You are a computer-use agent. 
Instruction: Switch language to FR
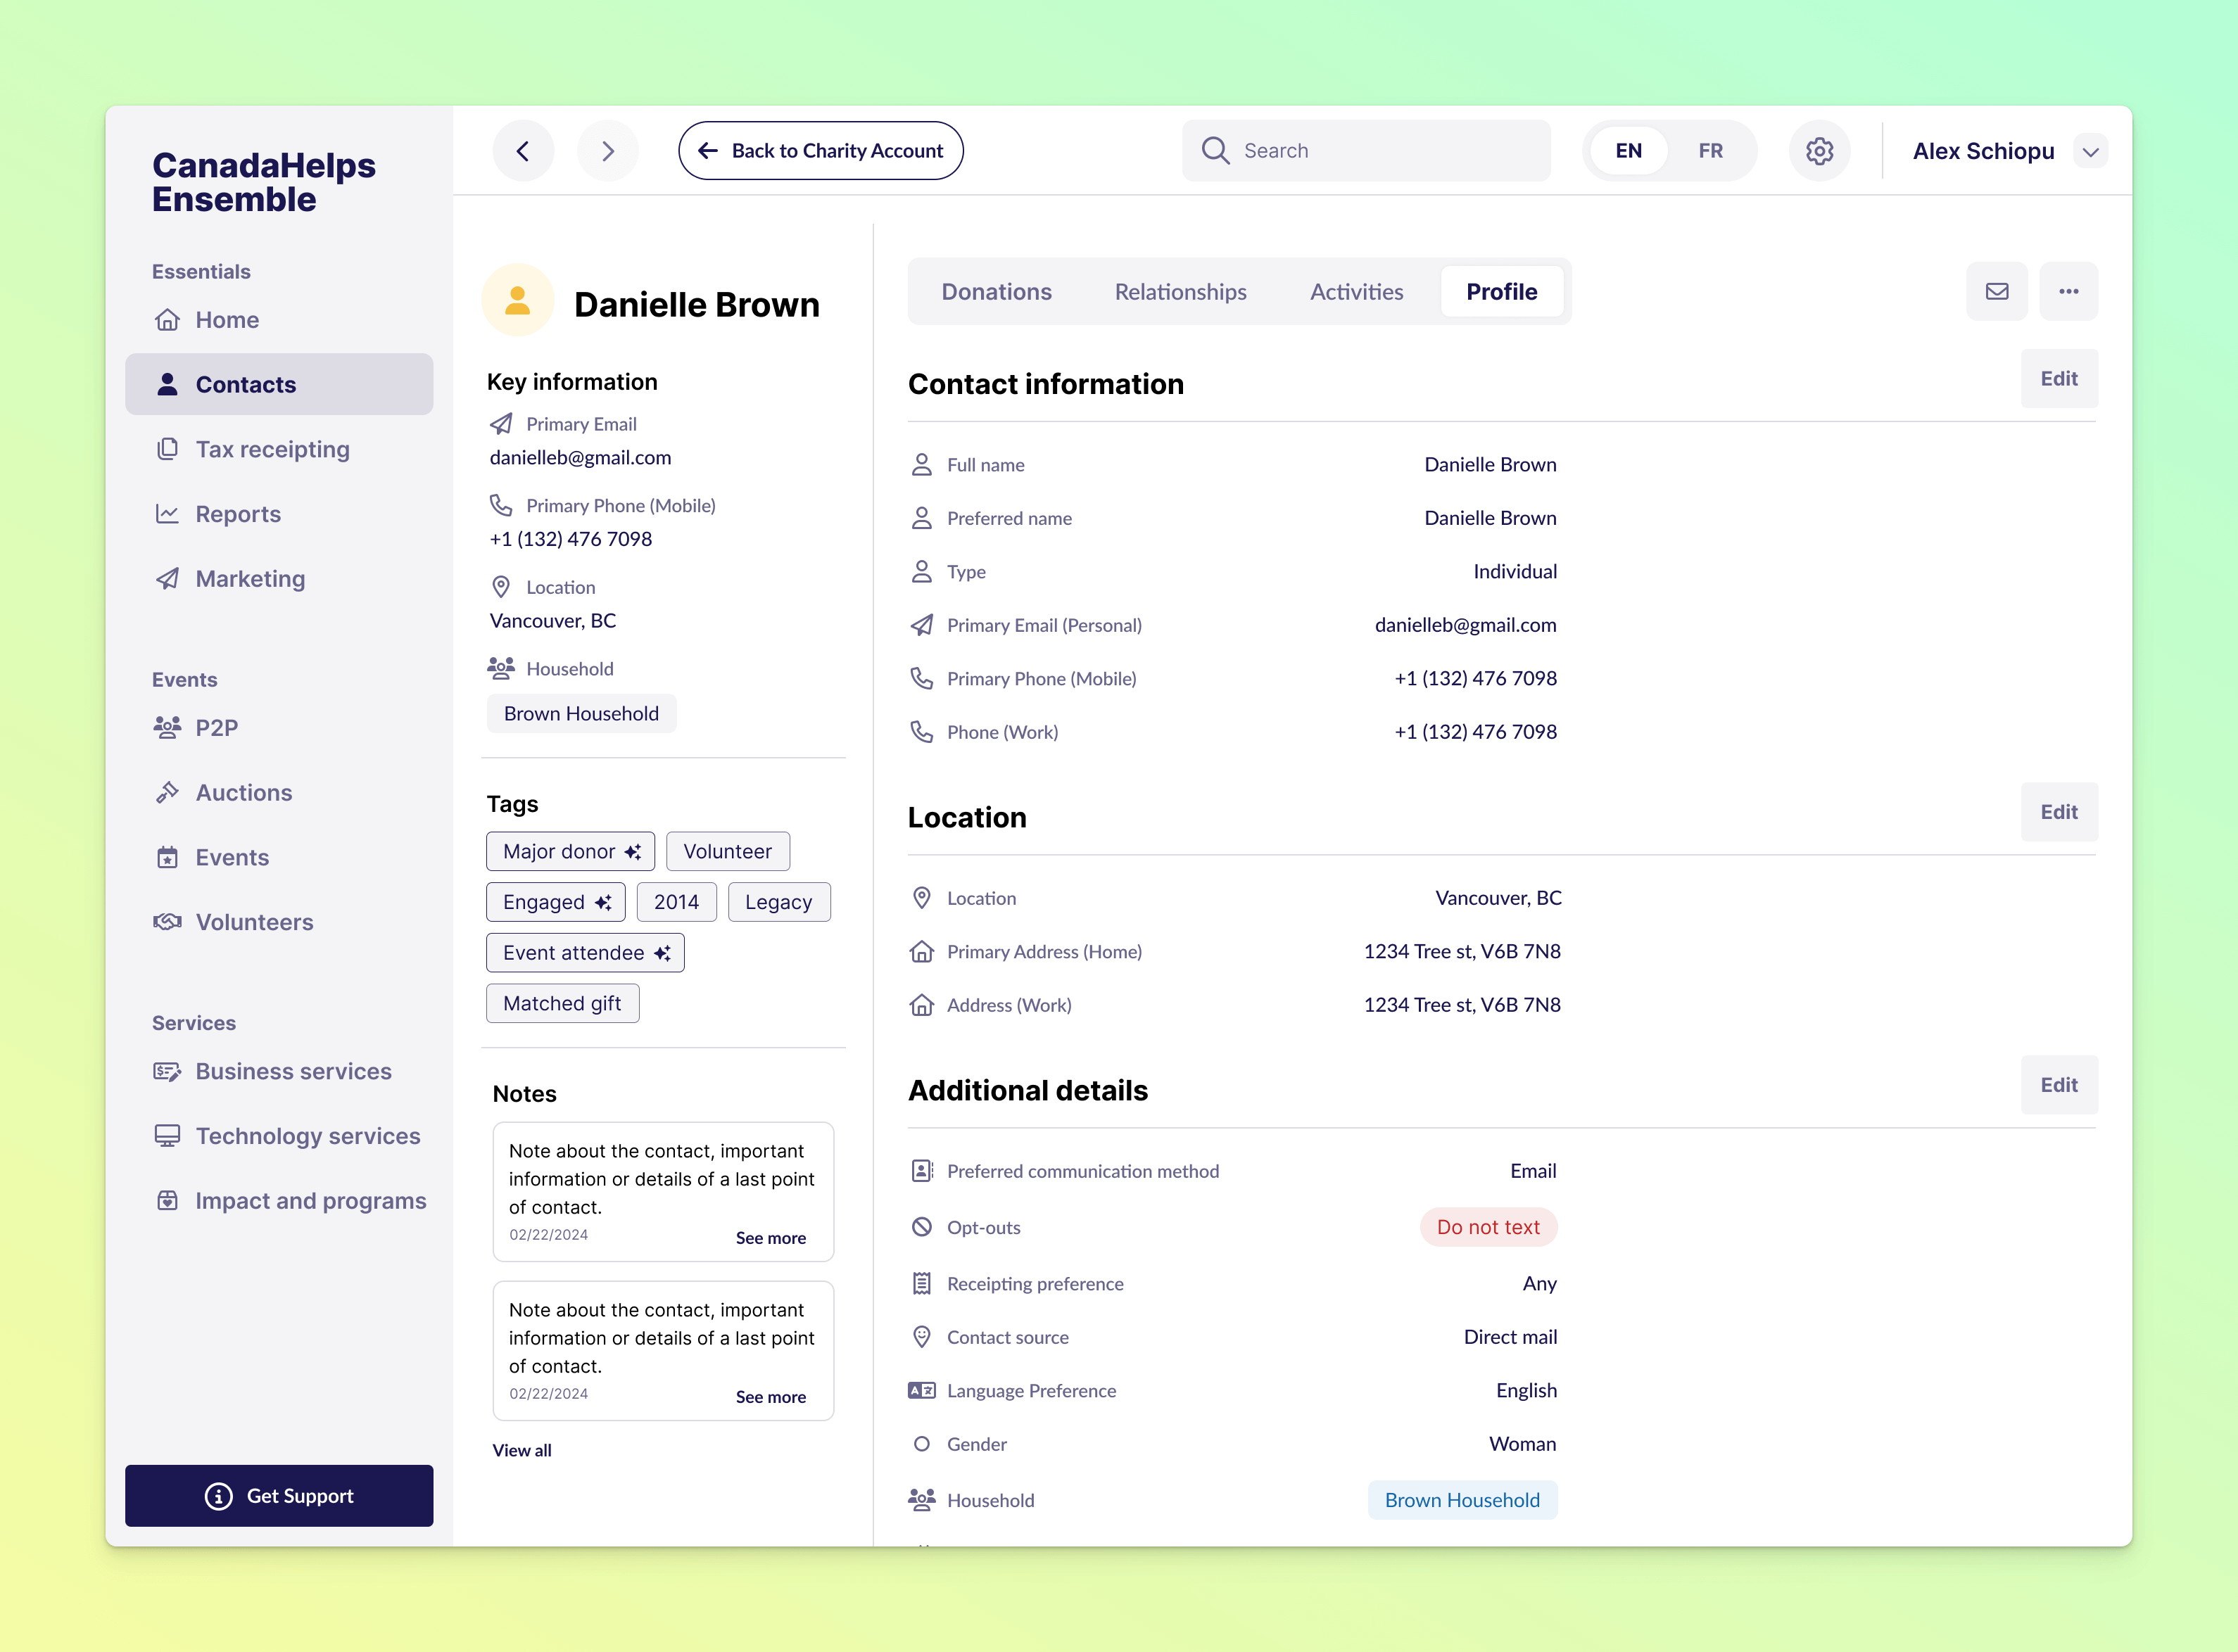1710,151
